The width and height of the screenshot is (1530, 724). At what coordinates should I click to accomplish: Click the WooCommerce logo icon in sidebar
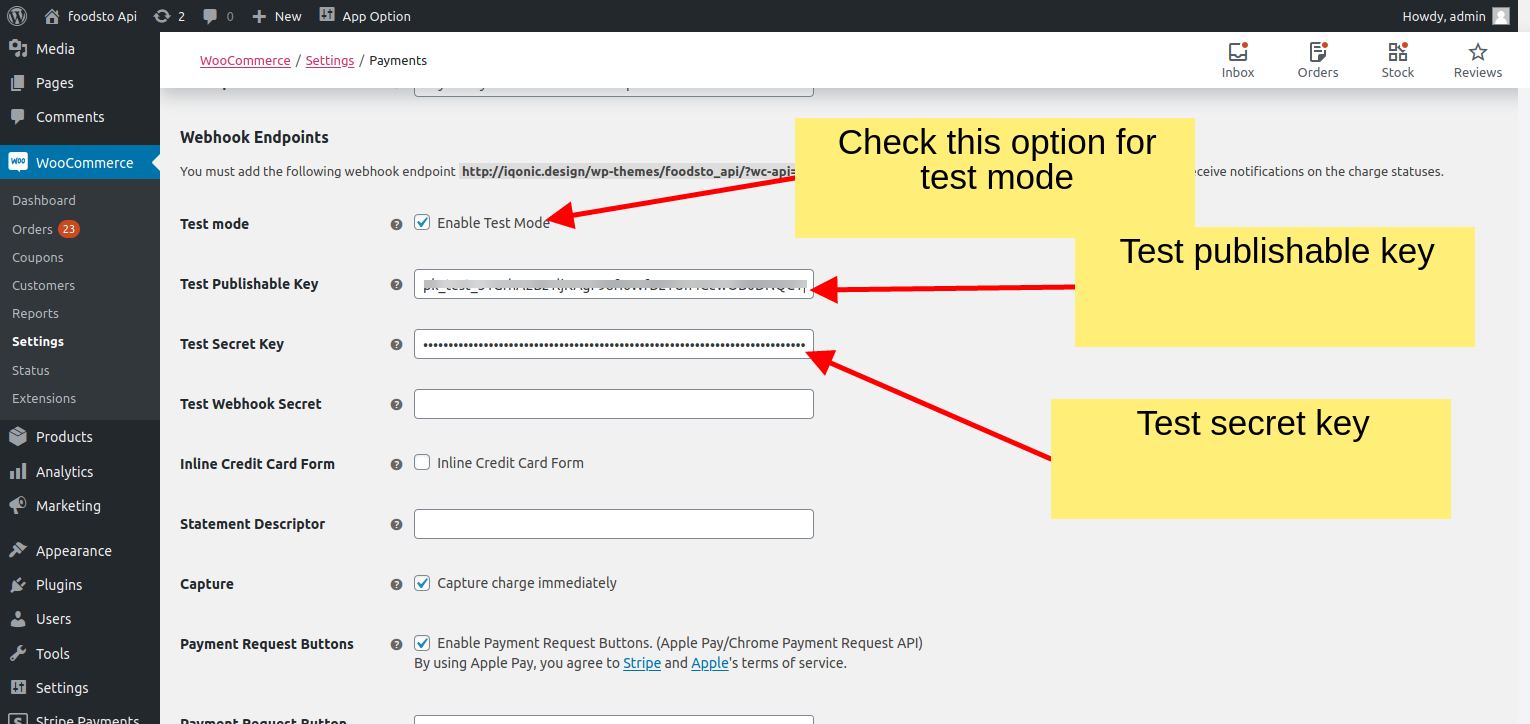[18, 162]
